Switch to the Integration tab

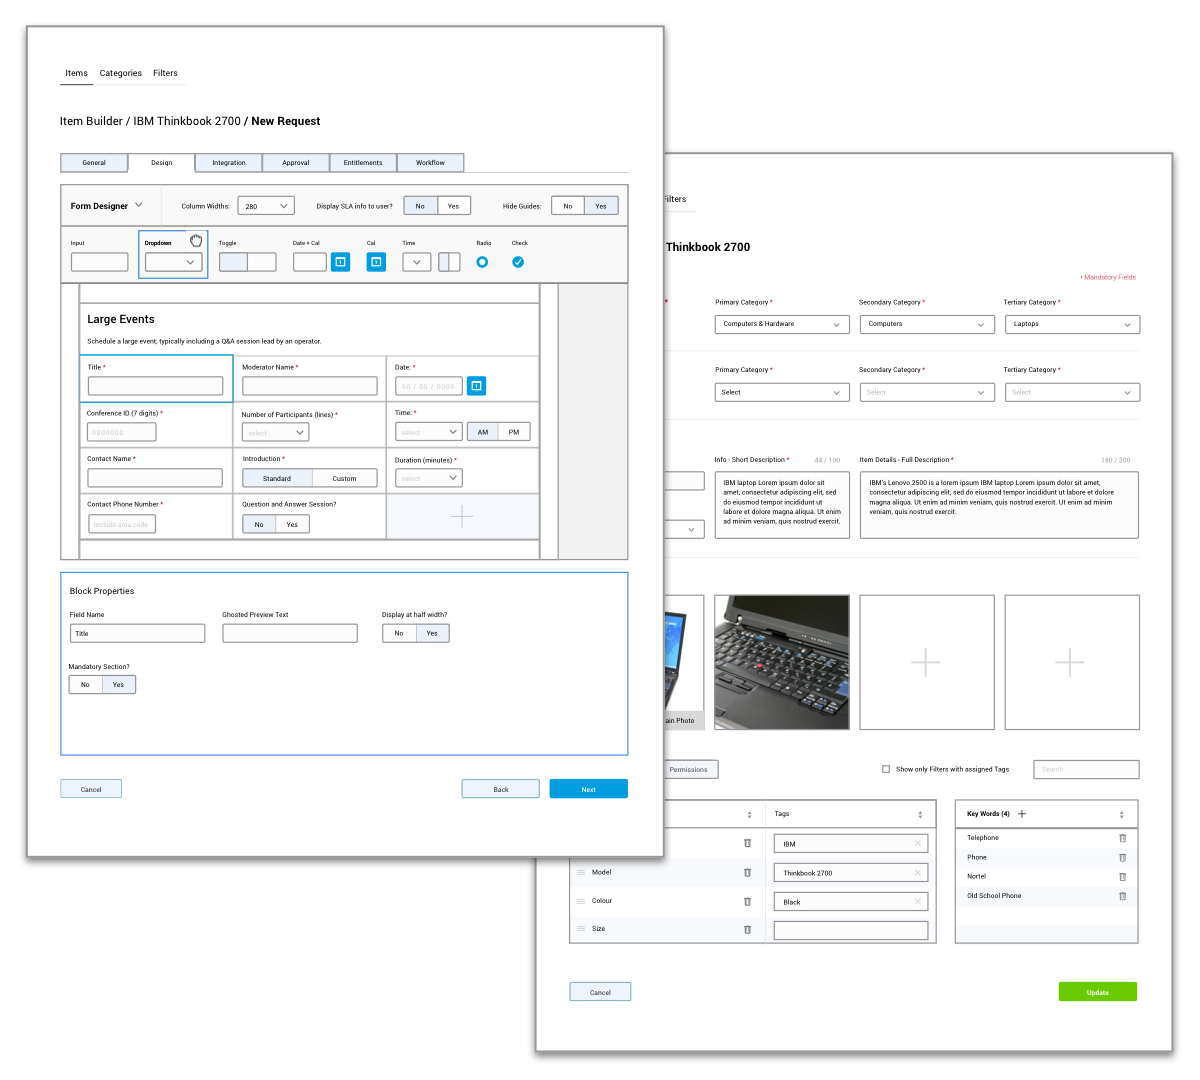click(x=229, y=163)
